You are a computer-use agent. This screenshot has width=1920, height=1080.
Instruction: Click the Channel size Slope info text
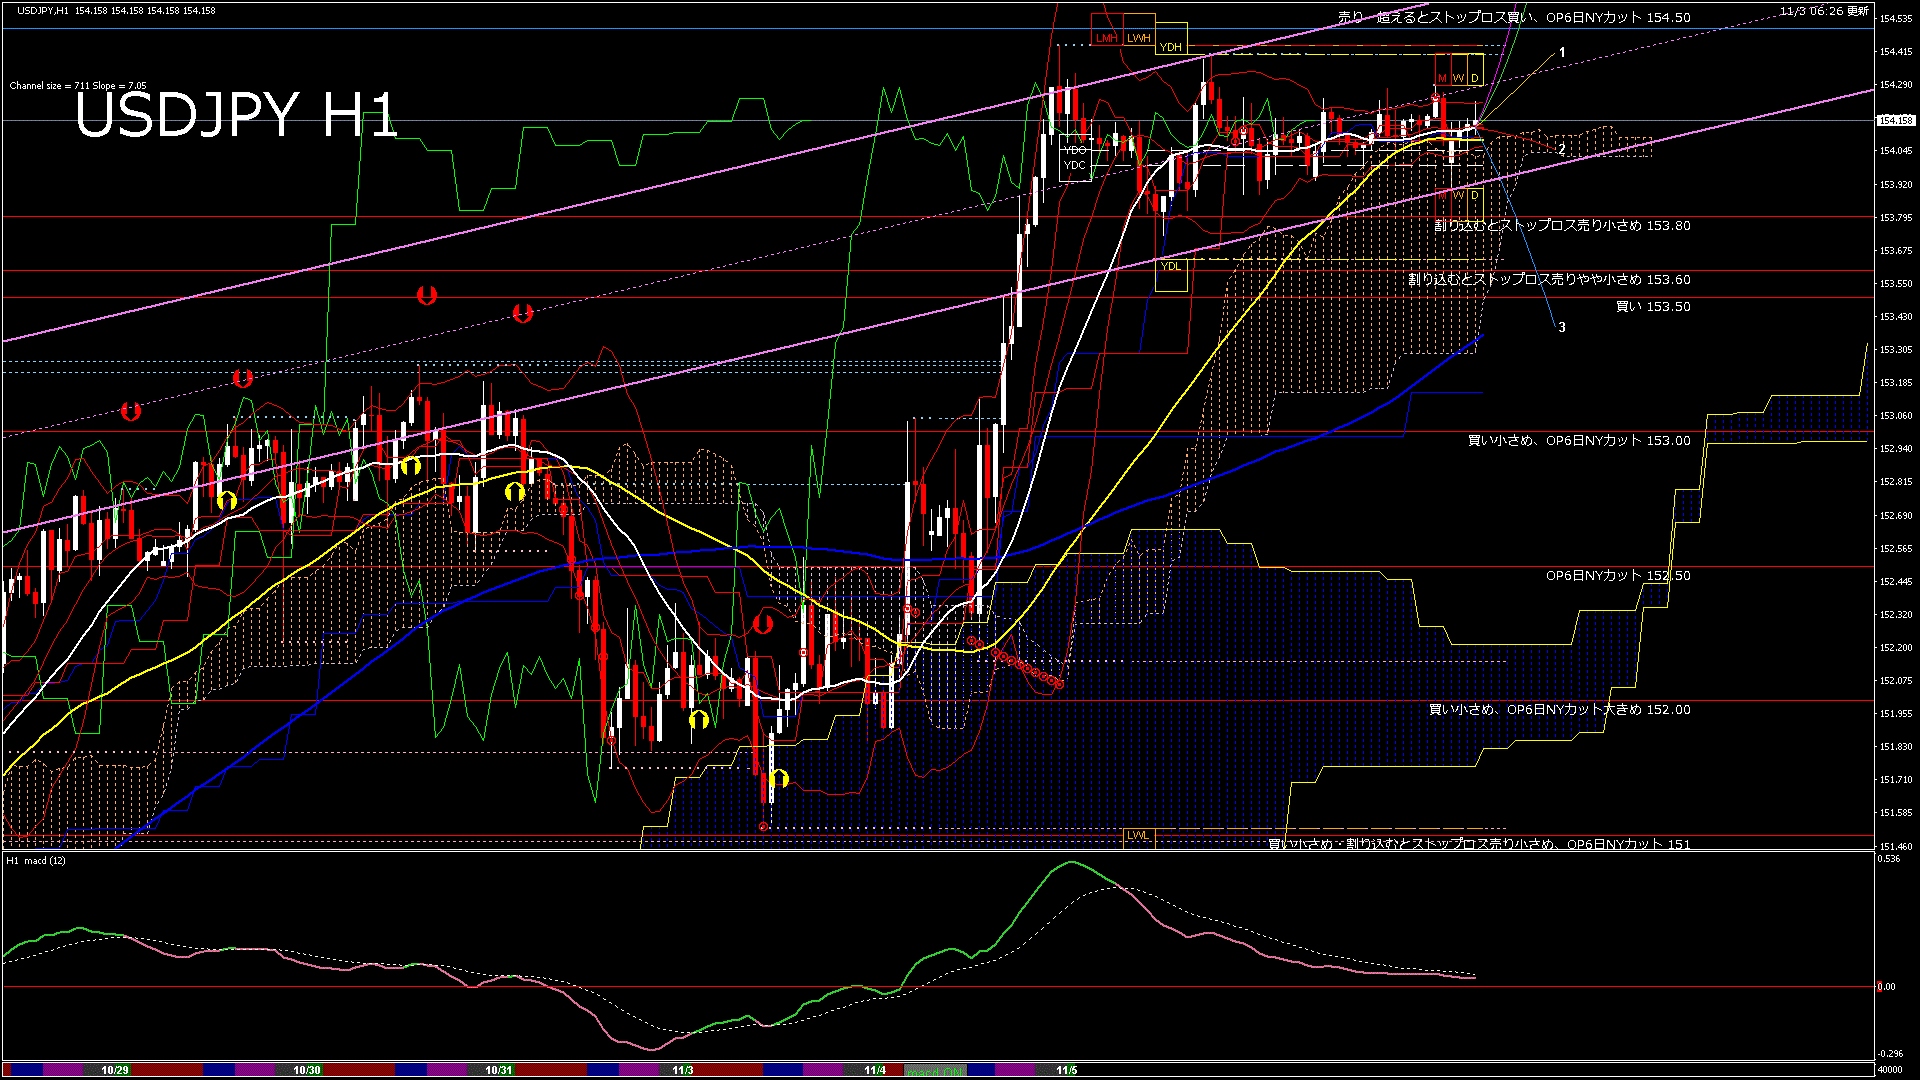point(78,86)
